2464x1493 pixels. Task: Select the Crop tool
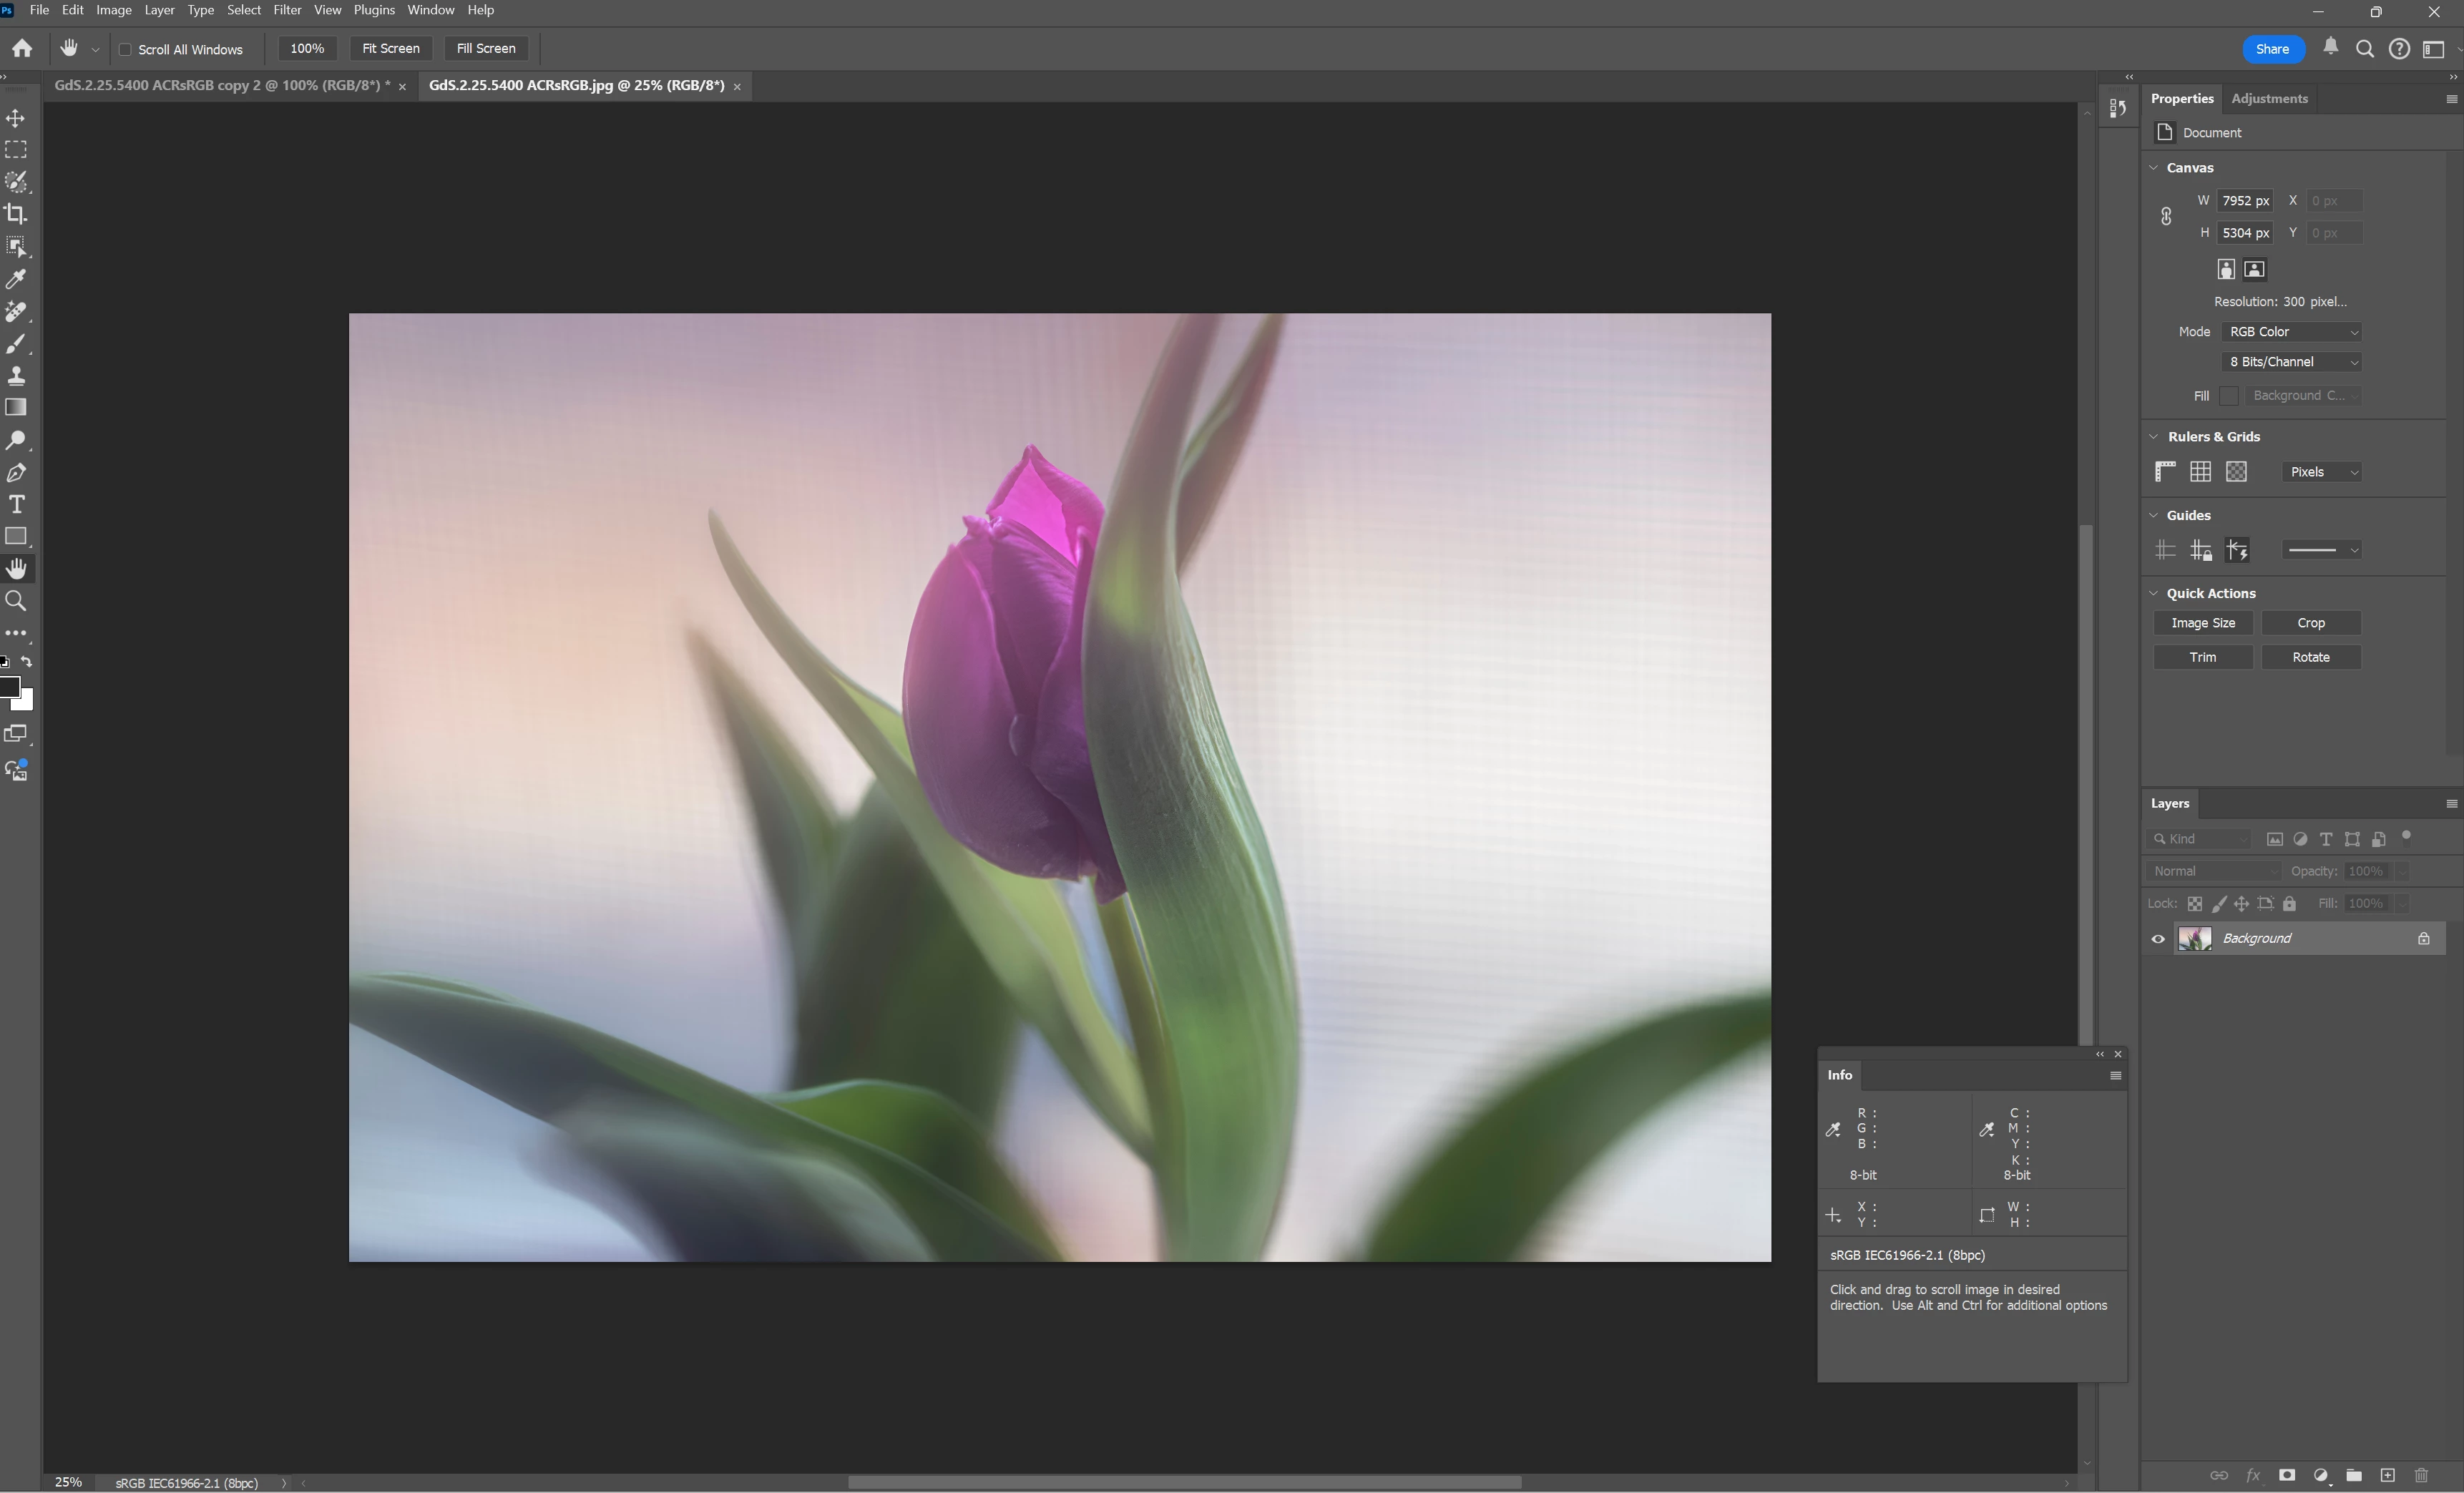click(x=16, y=214)
